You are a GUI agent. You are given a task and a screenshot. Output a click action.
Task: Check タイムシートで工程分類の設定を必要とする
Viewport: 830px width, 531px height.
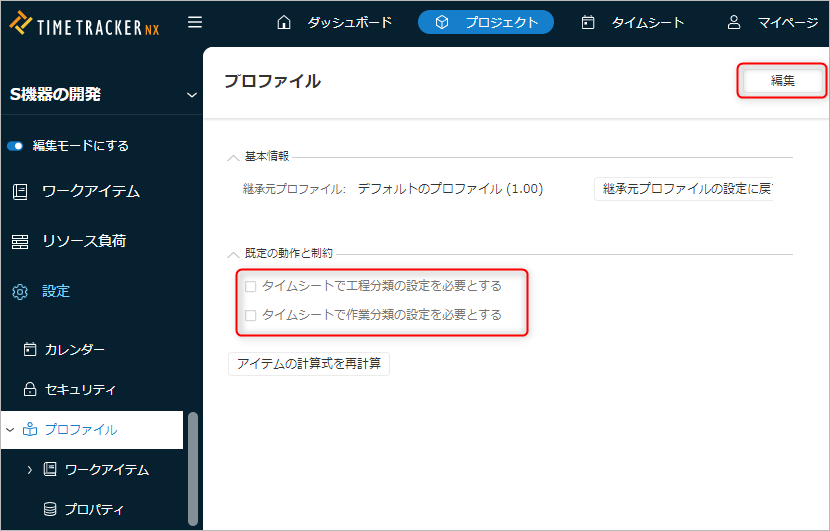point(251,286)
